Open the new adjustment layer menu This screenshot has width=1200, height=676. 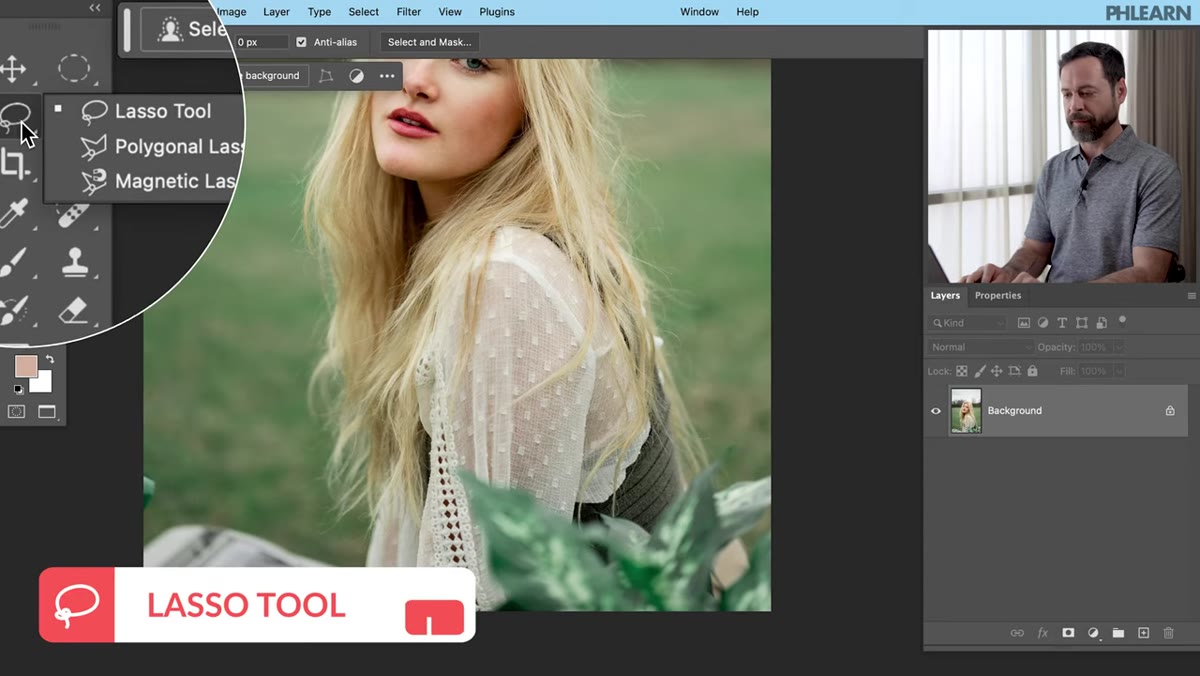tap(1093, 633)
